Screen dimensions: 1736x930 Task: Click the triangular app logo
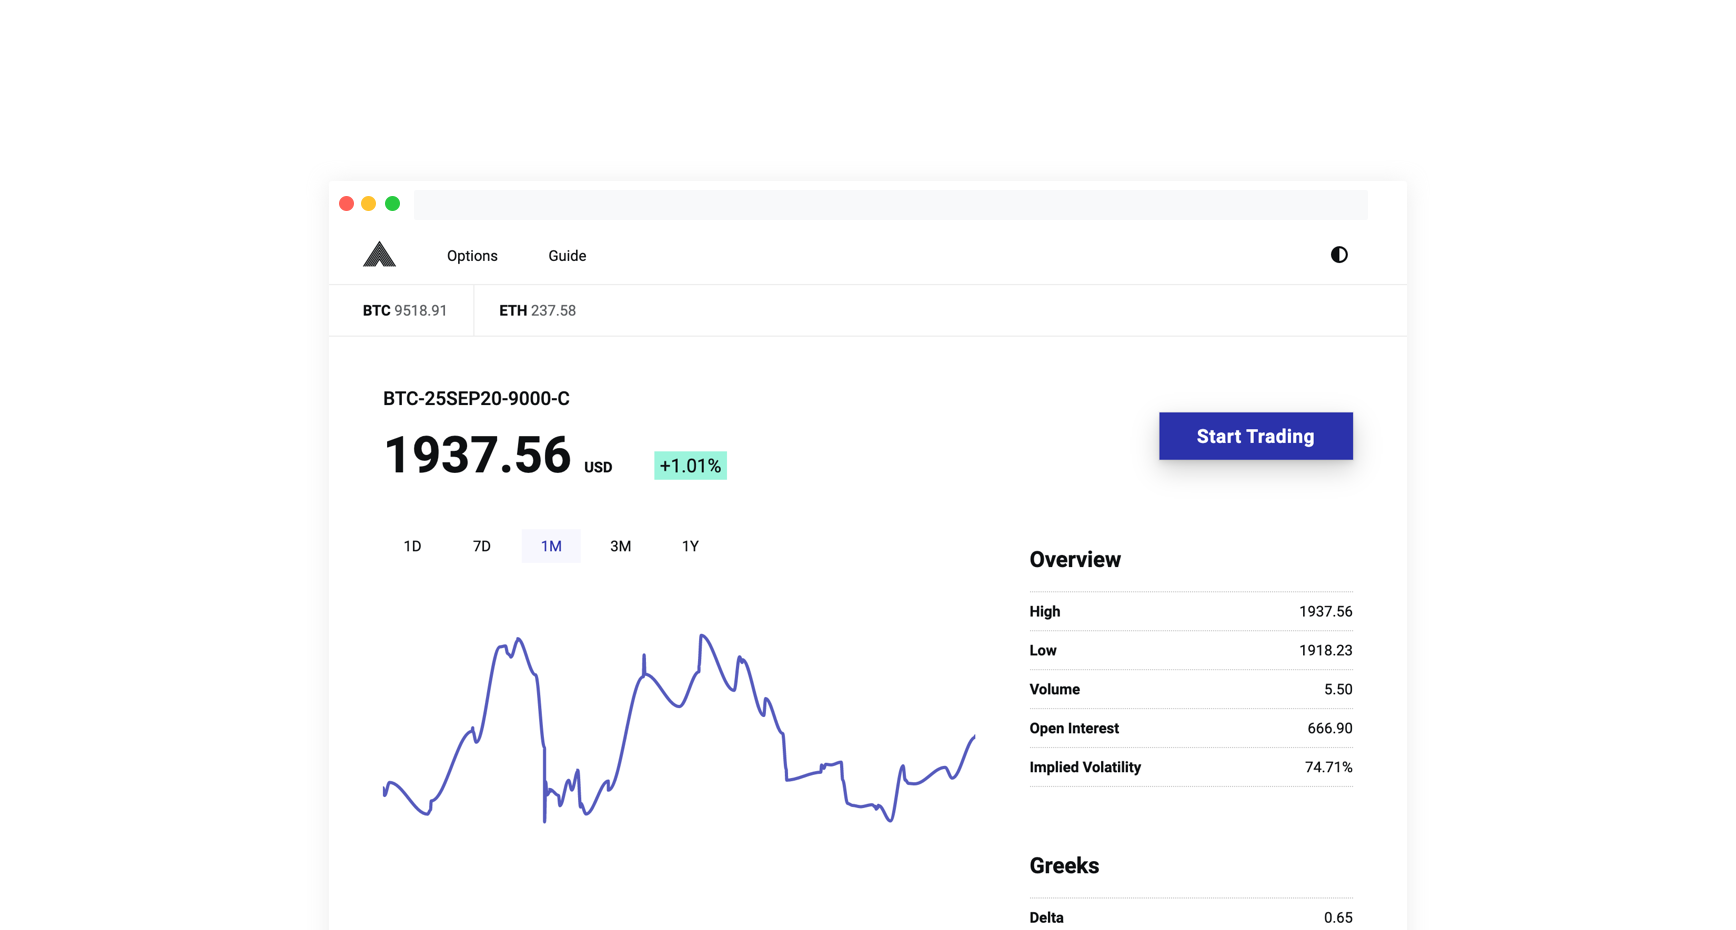tap(379, 255)
